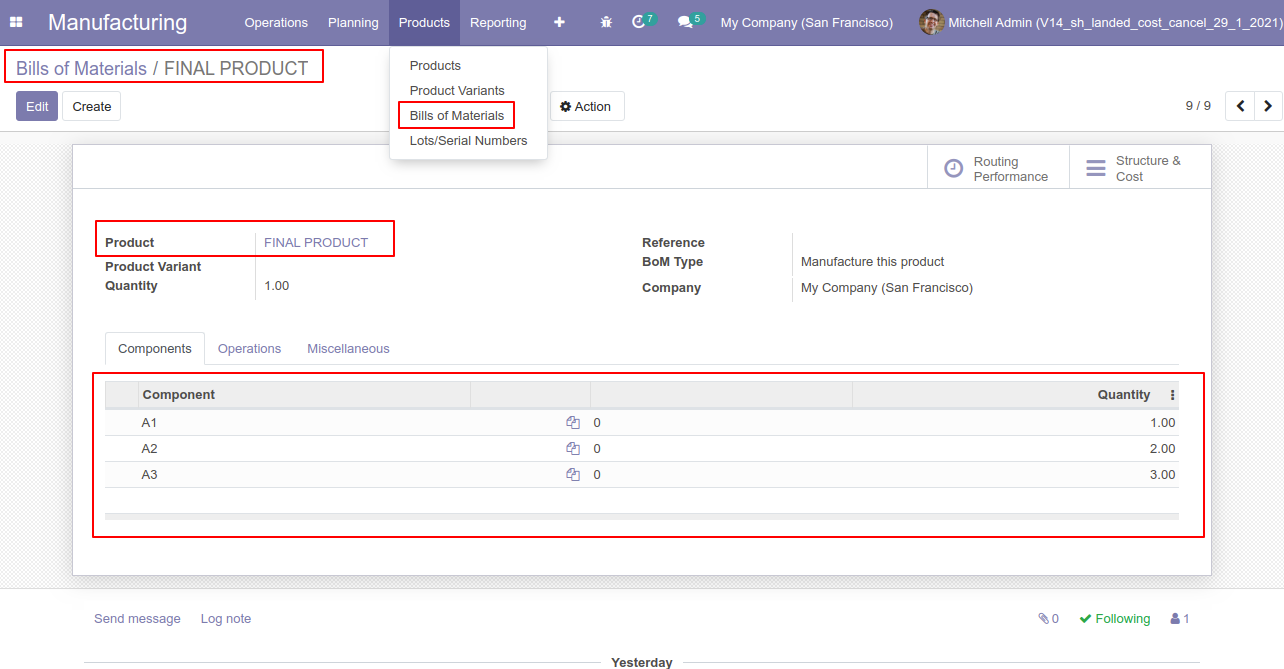Go back via Bills of Materials breadcrumb
Screen dimensions: 1284x669
(81, 69)
